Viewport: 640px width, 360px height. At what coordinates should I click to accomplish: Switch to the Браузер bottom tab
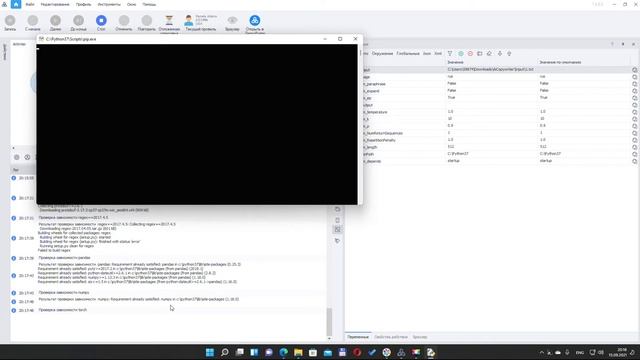click(x=420, y=337)
